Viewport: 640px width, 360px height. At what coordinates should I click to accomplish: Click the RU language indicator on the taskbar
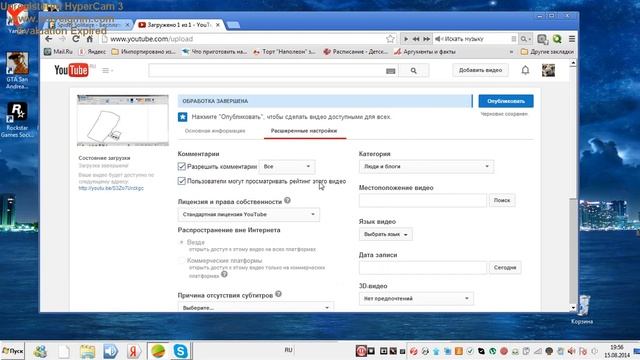[289, 350]
